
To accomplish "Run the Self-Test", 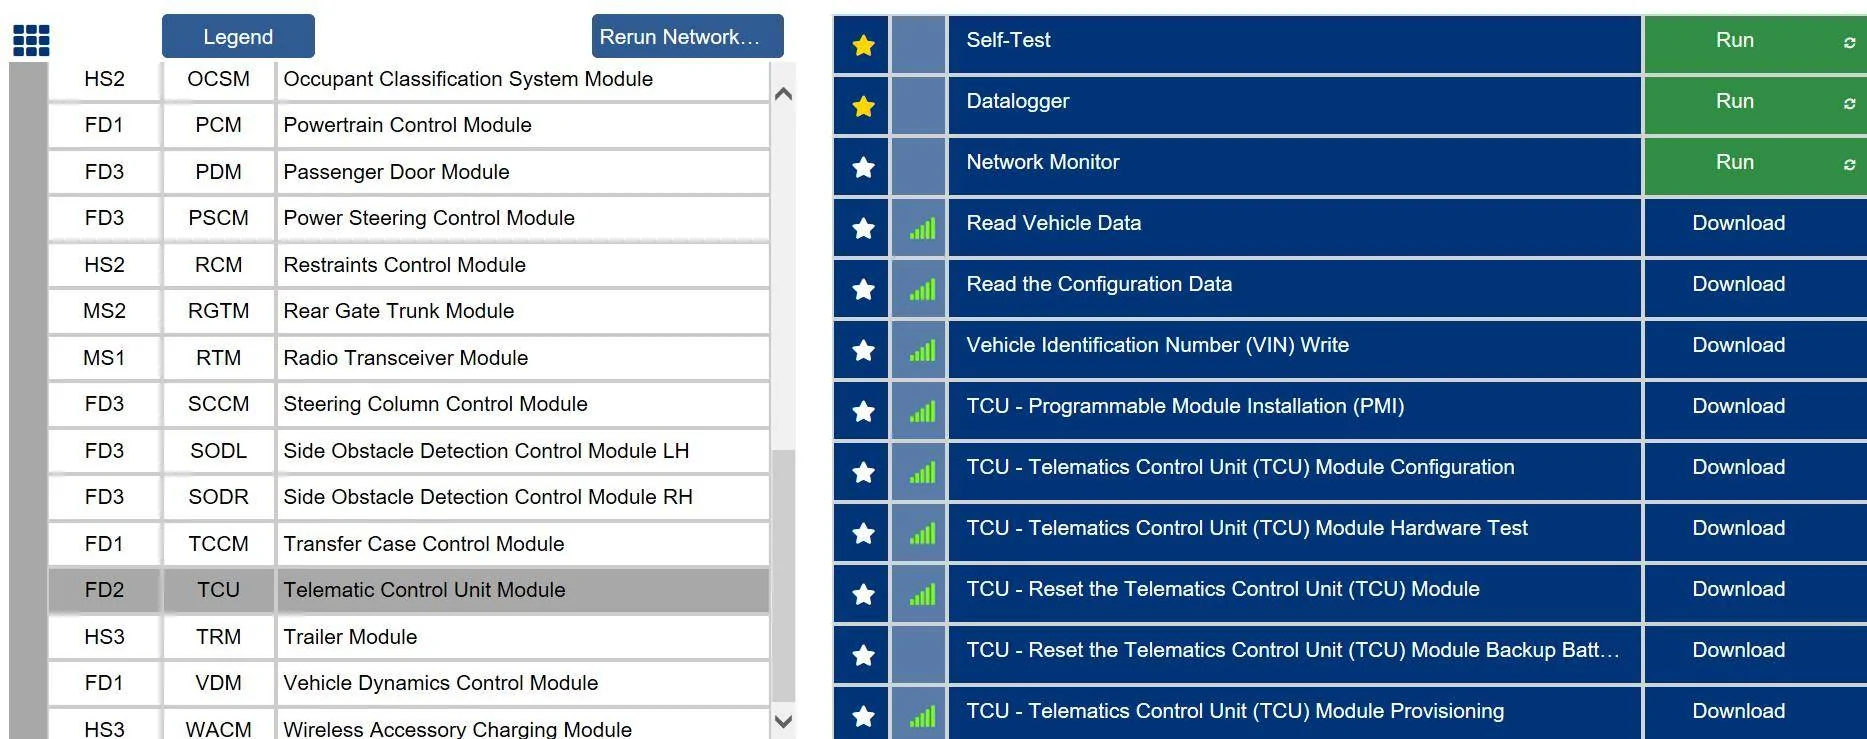I will [1735, 40].
